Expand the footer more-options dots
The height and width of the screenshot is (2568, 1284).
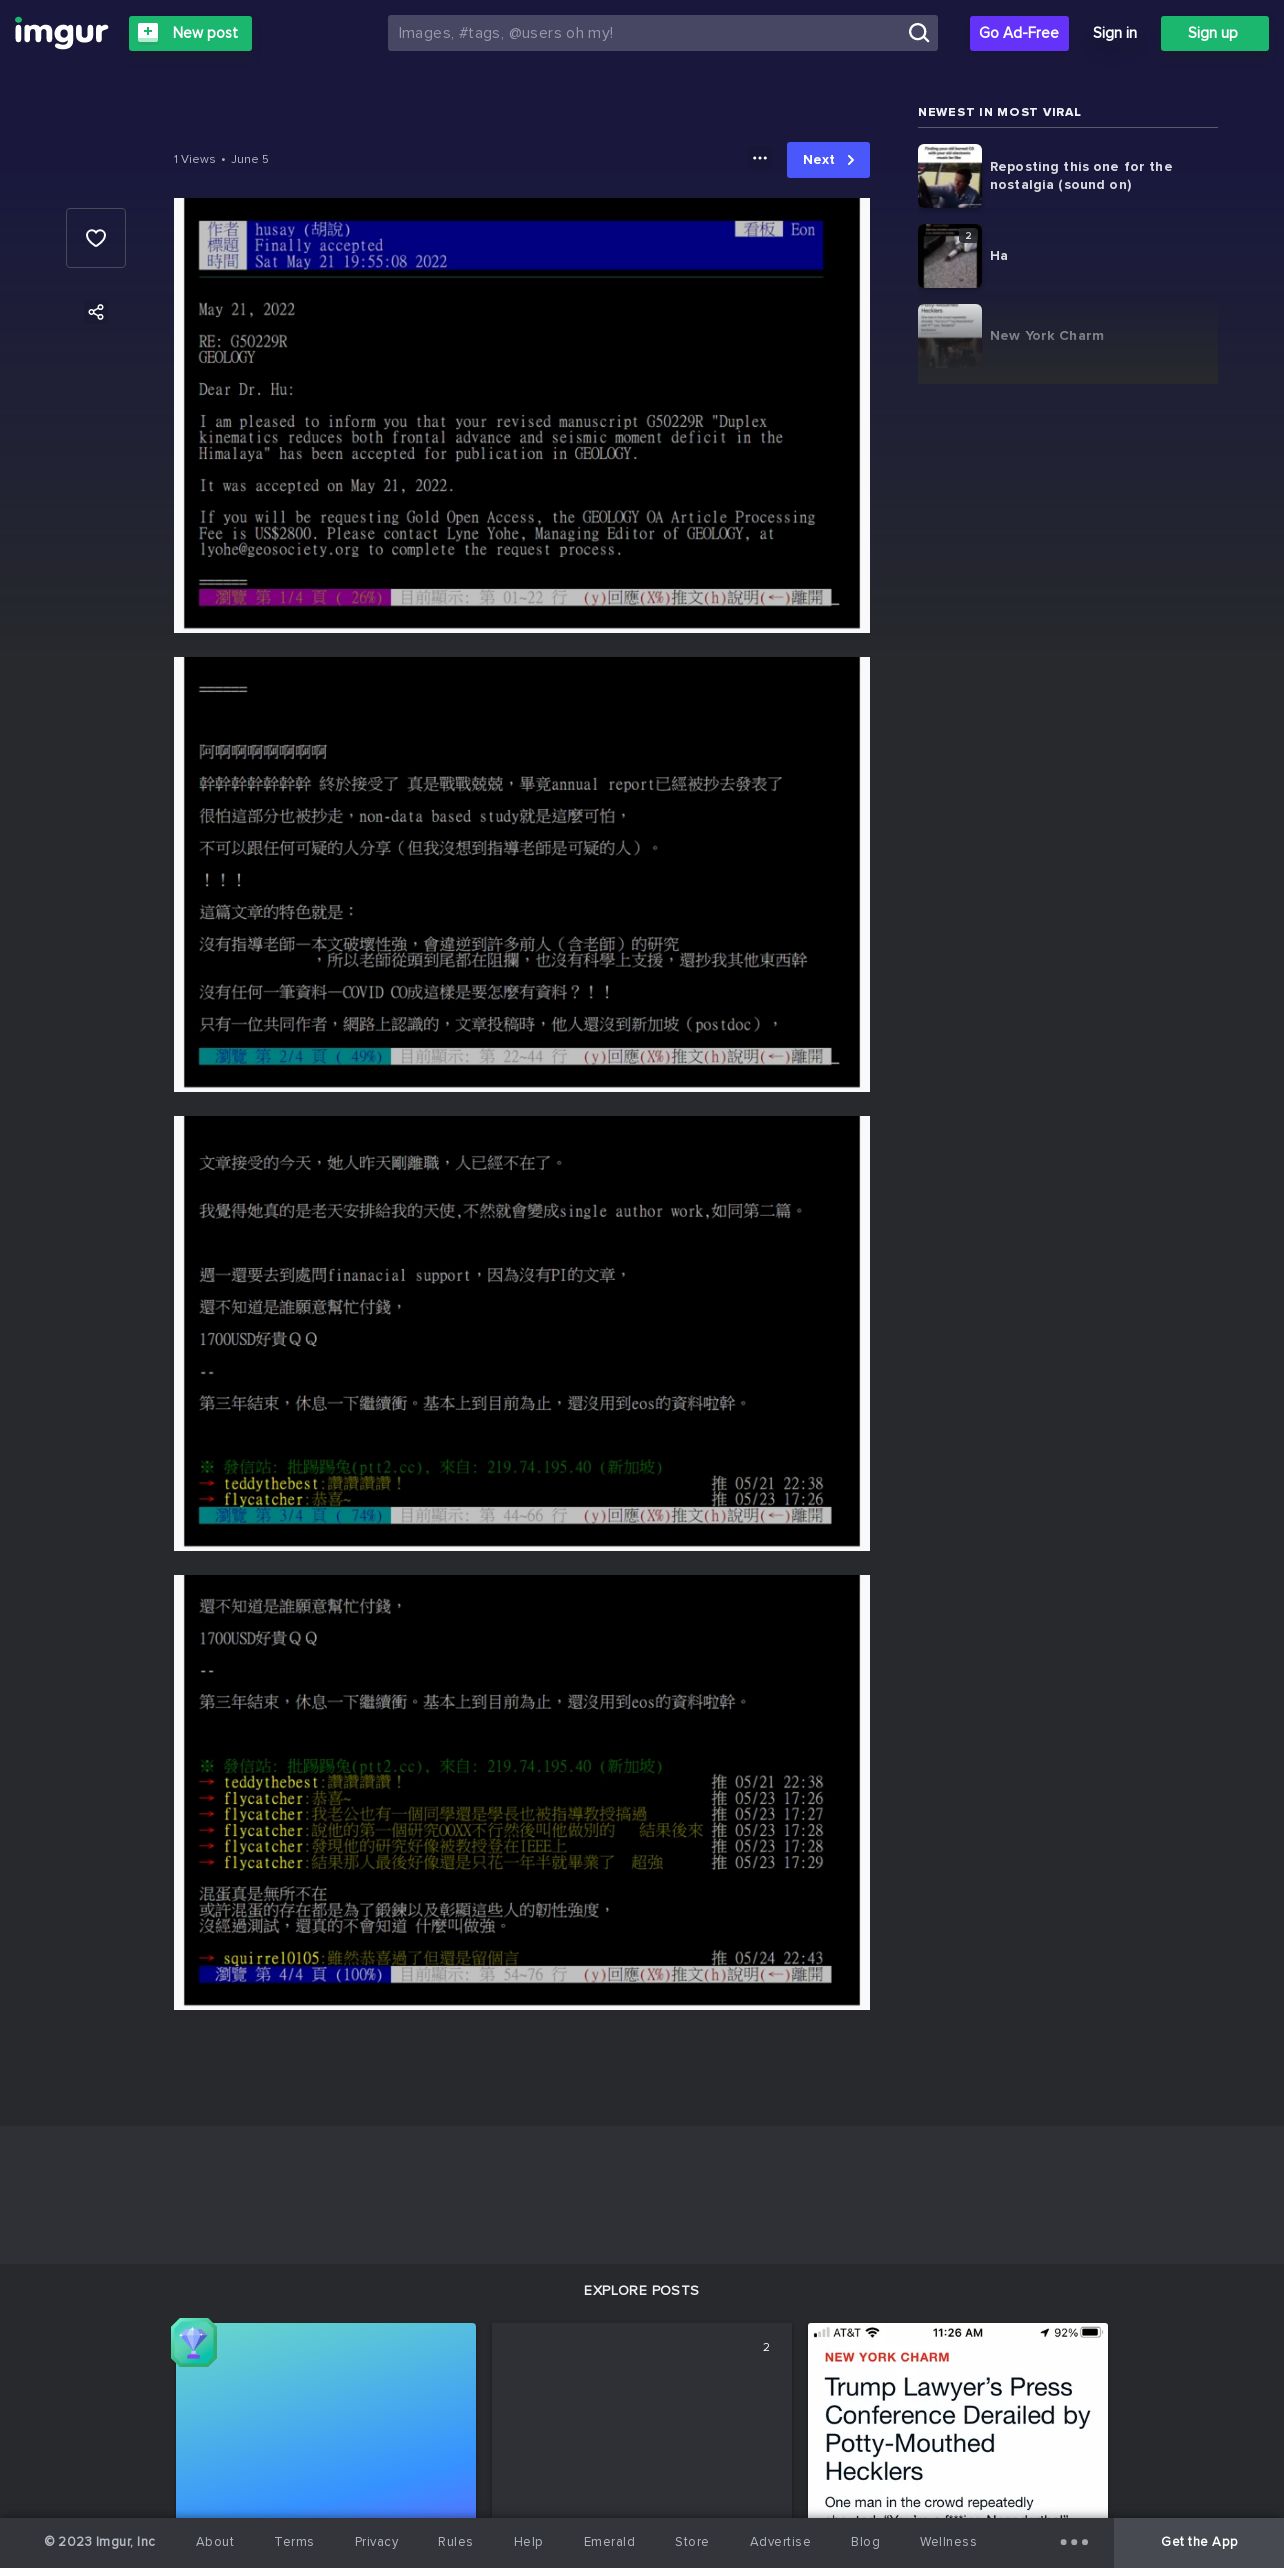(x=1074, y=2542)
